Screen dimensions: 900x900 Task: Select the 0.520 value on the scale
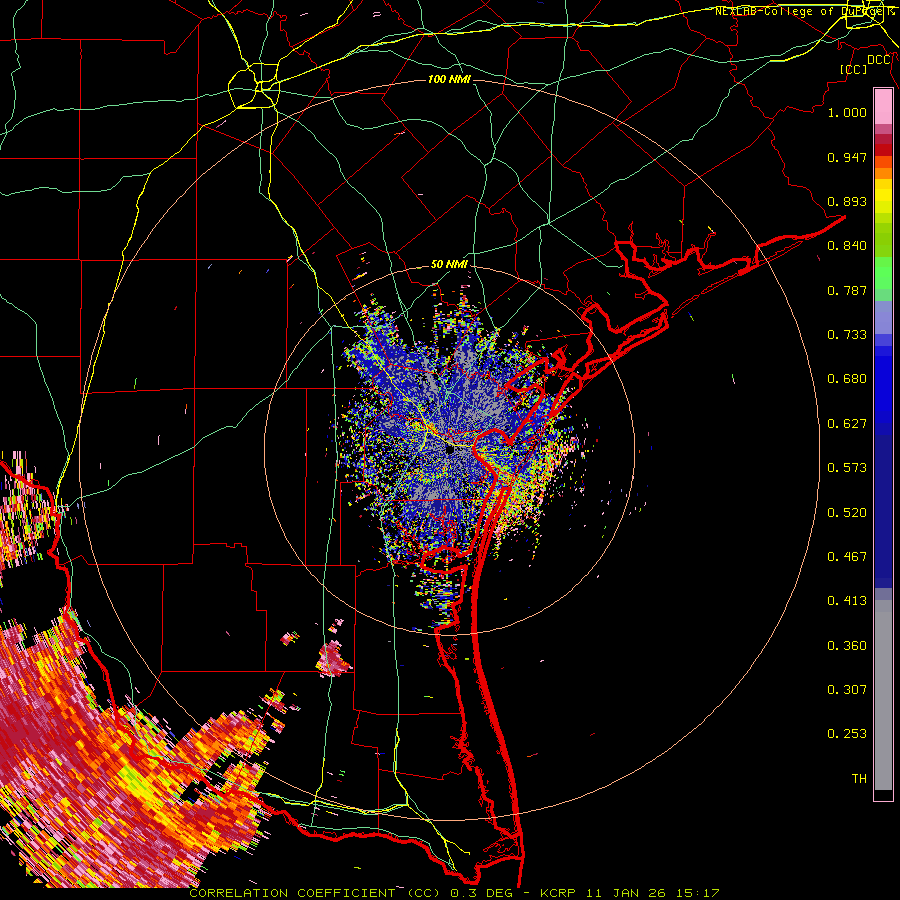coord(847,513)
